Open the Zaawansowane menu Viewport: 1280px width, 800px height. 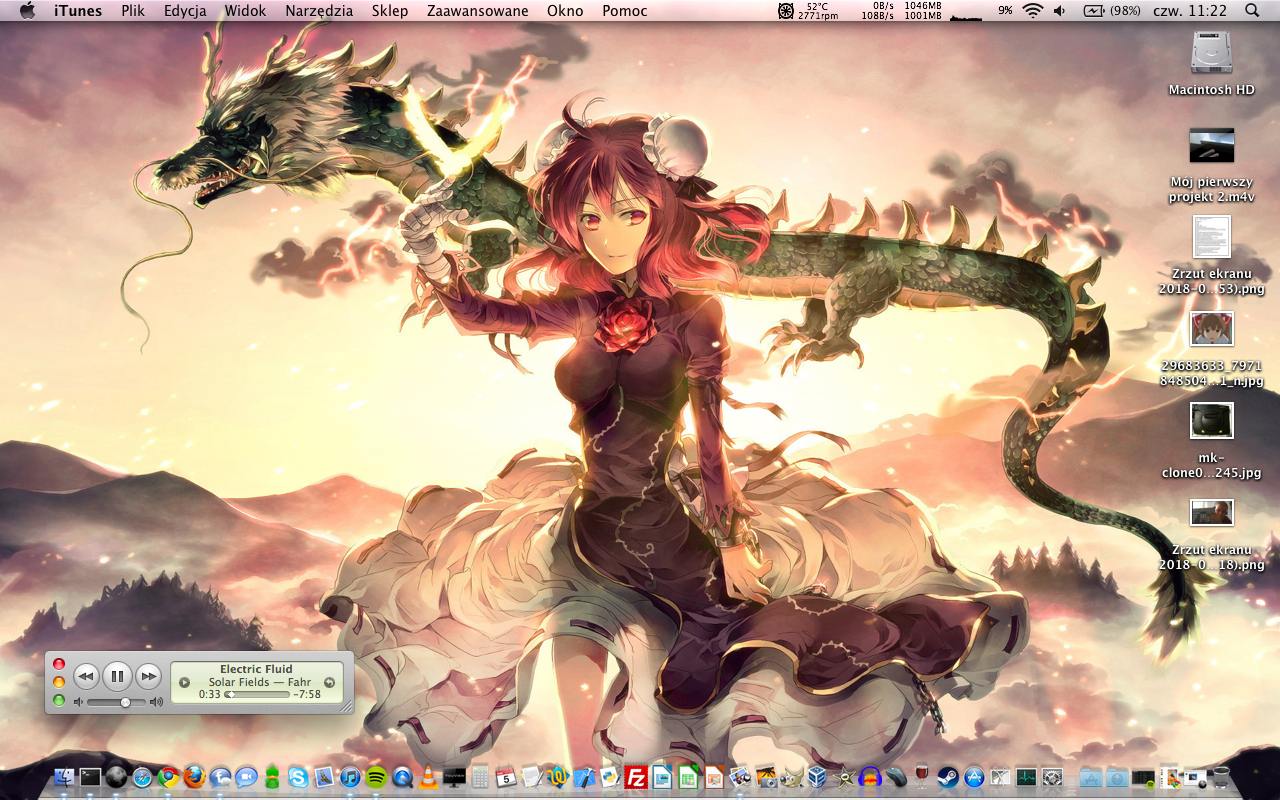pyautogui.click(x=477, y=10)
